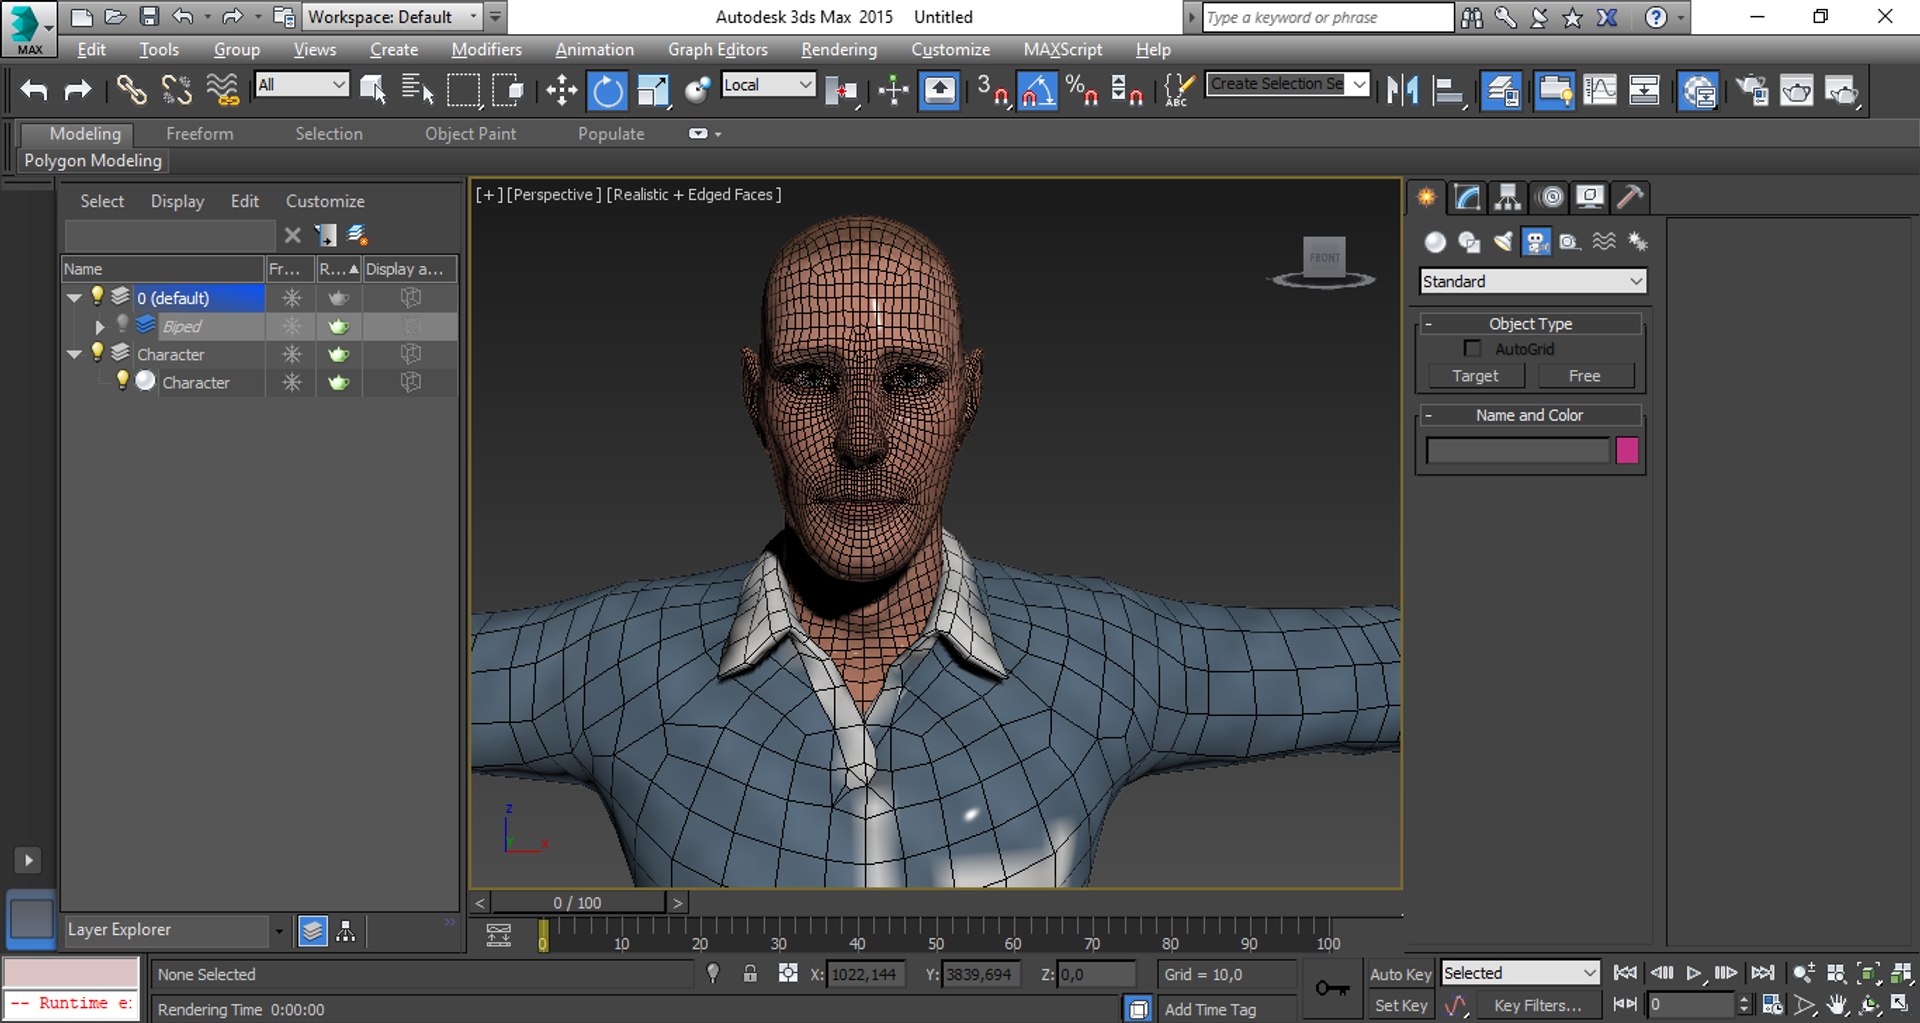Click the 0 / 100 time slider

pyautogui.click(x=577, y=903)
